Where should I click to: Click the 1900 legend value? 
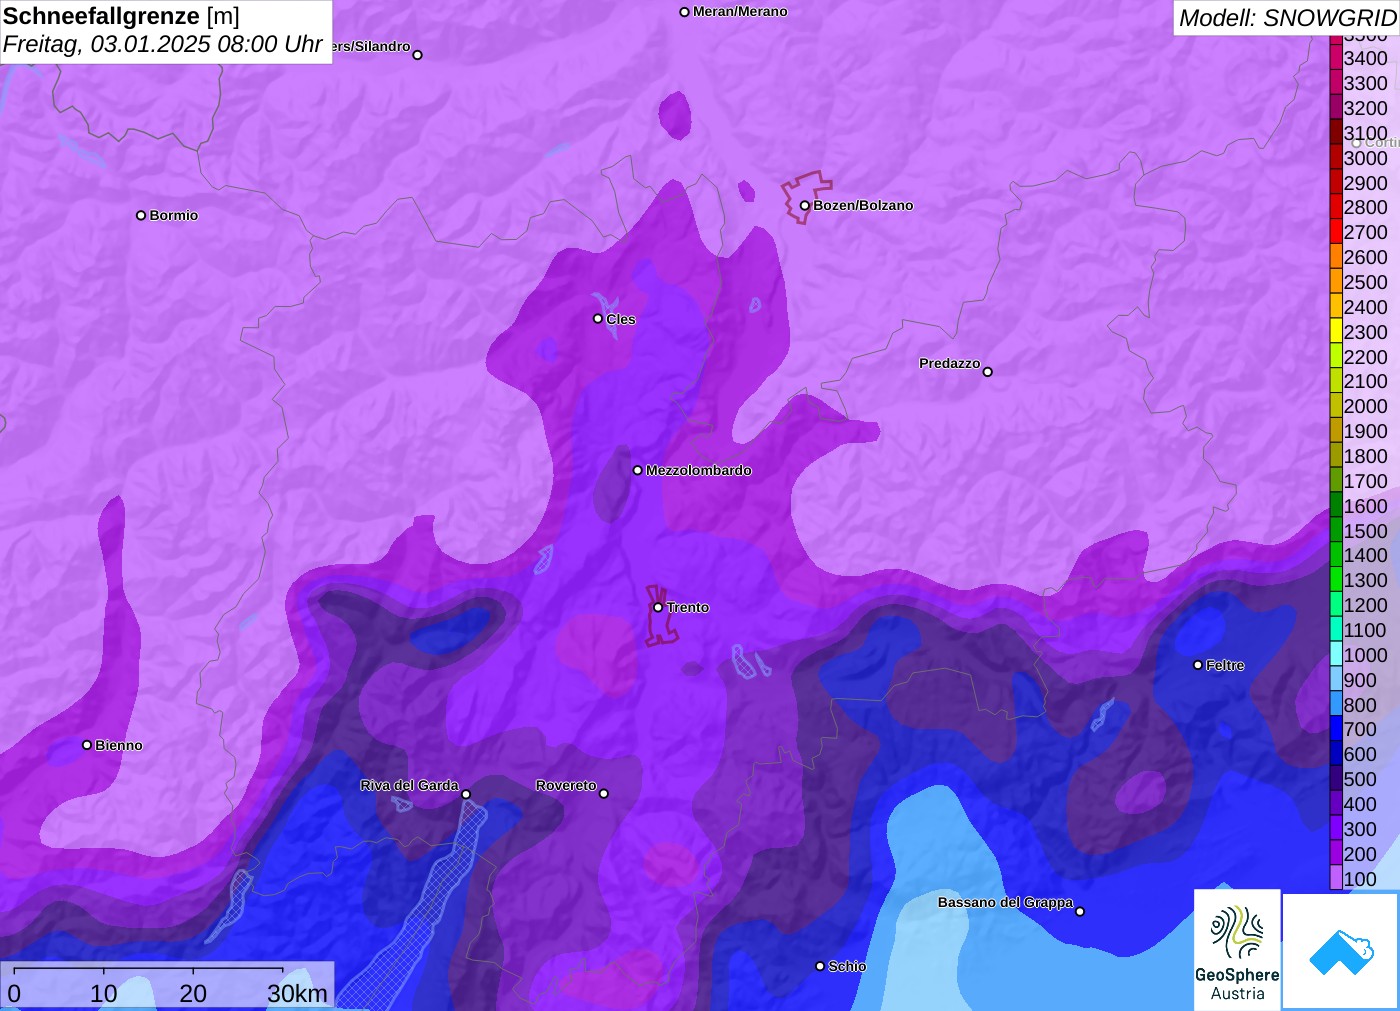pos(1365,431)
